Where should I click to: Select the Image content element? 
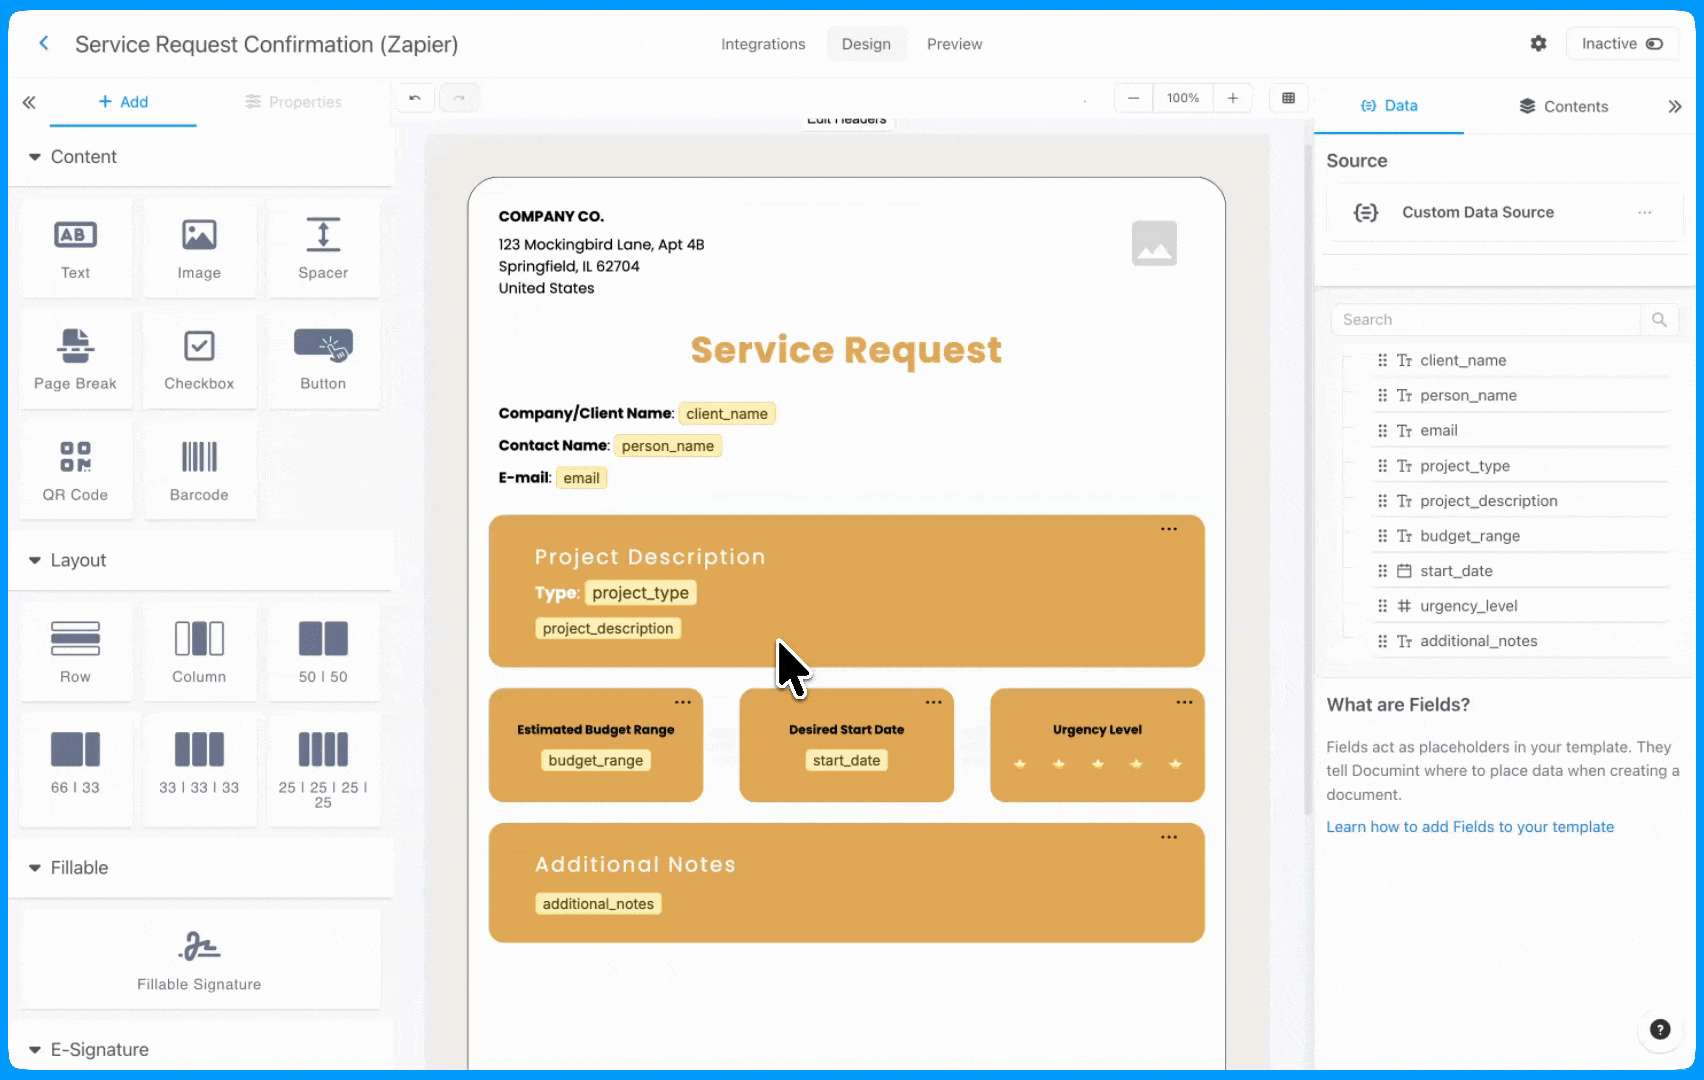pos(199,248)
